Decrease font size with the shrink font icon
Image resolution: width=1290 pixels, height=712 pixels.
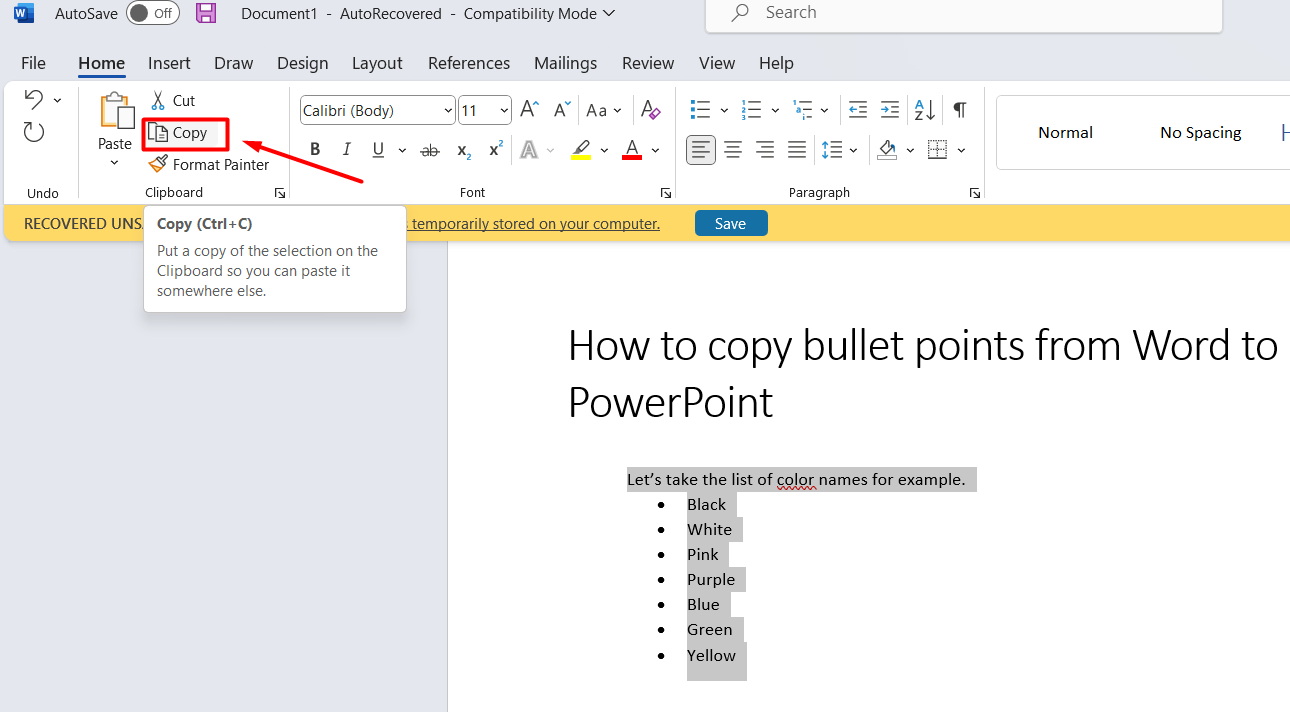[562, 110]
